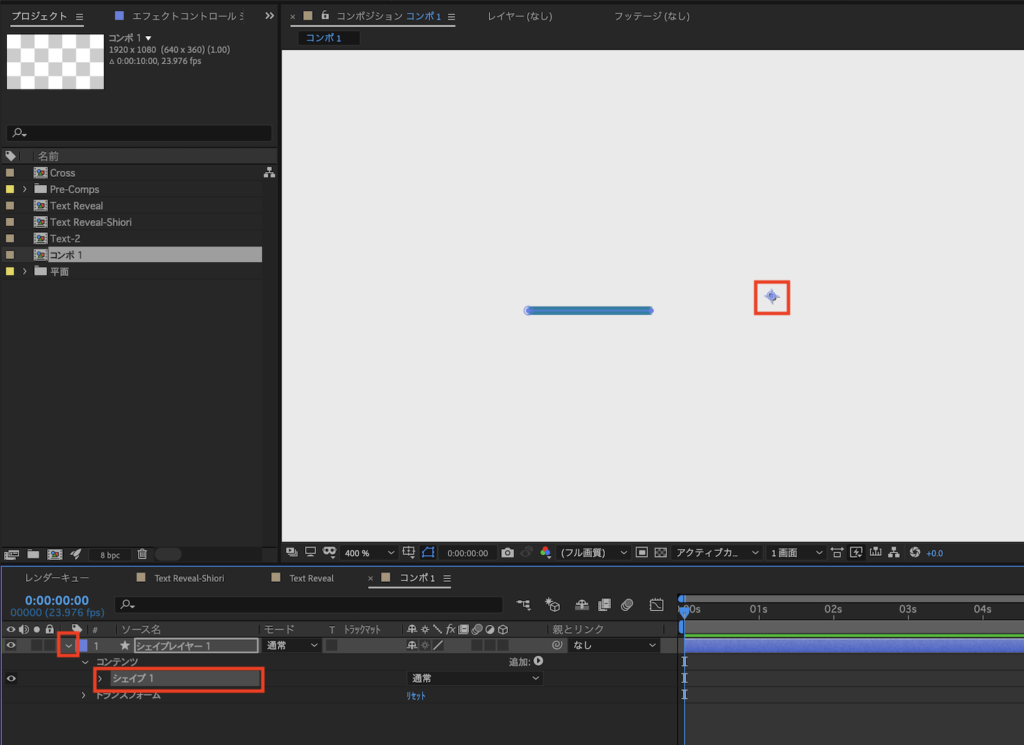
Task: Open the レンダーキュー tab
Action: (x=57, y=578)
